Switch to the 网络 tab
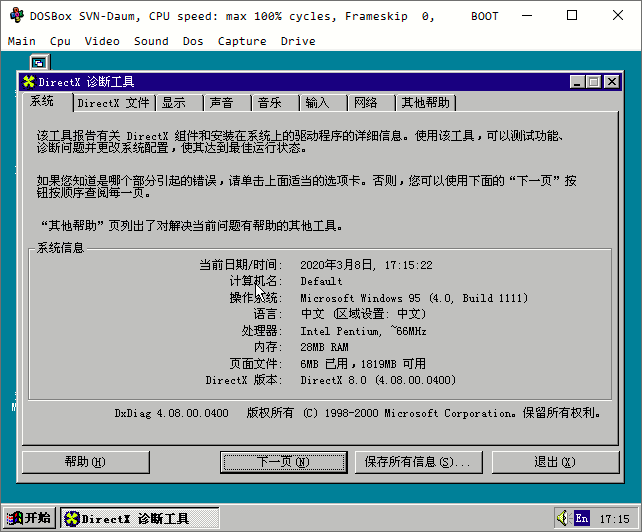The image size is (642, 532). (371, 102)
